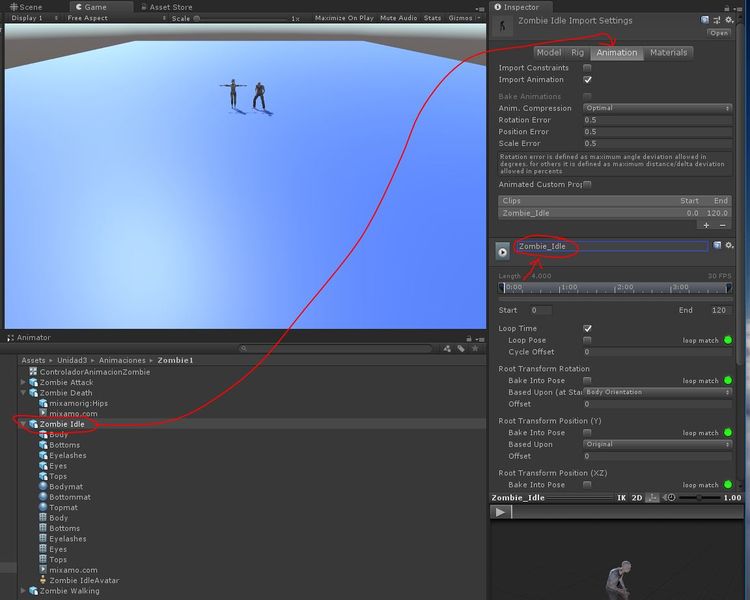Click the clip Start frame field
750x600 pixels.
(x=541, y=310)
